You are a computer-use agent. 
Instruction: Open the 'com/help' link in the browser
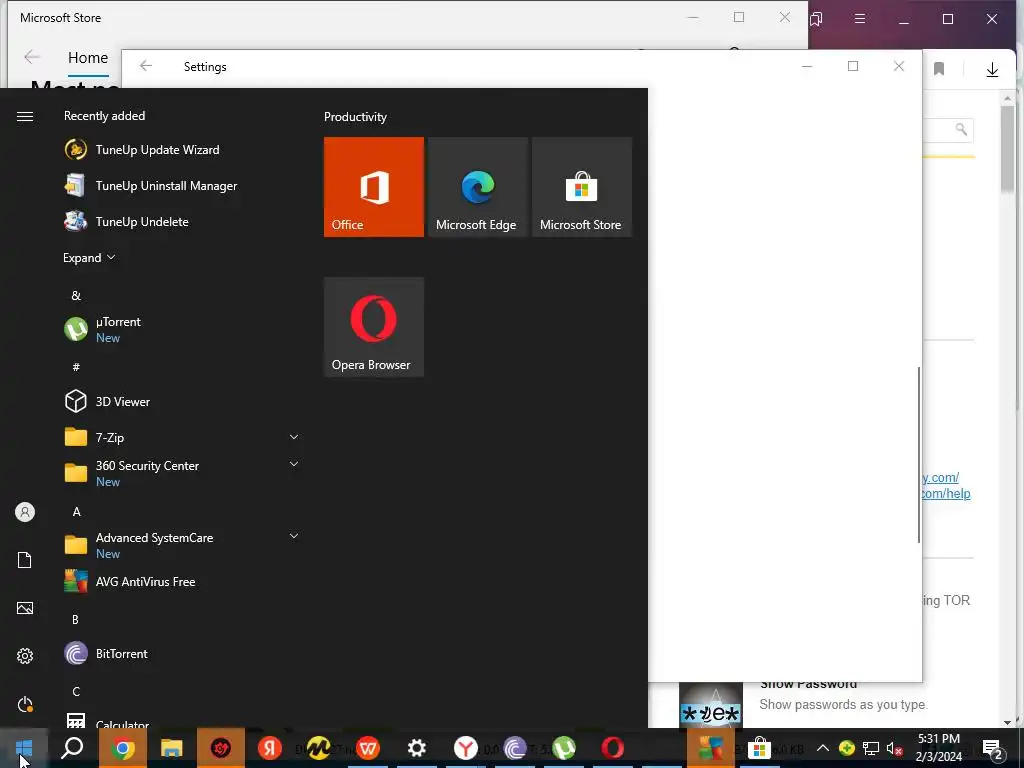946,494
